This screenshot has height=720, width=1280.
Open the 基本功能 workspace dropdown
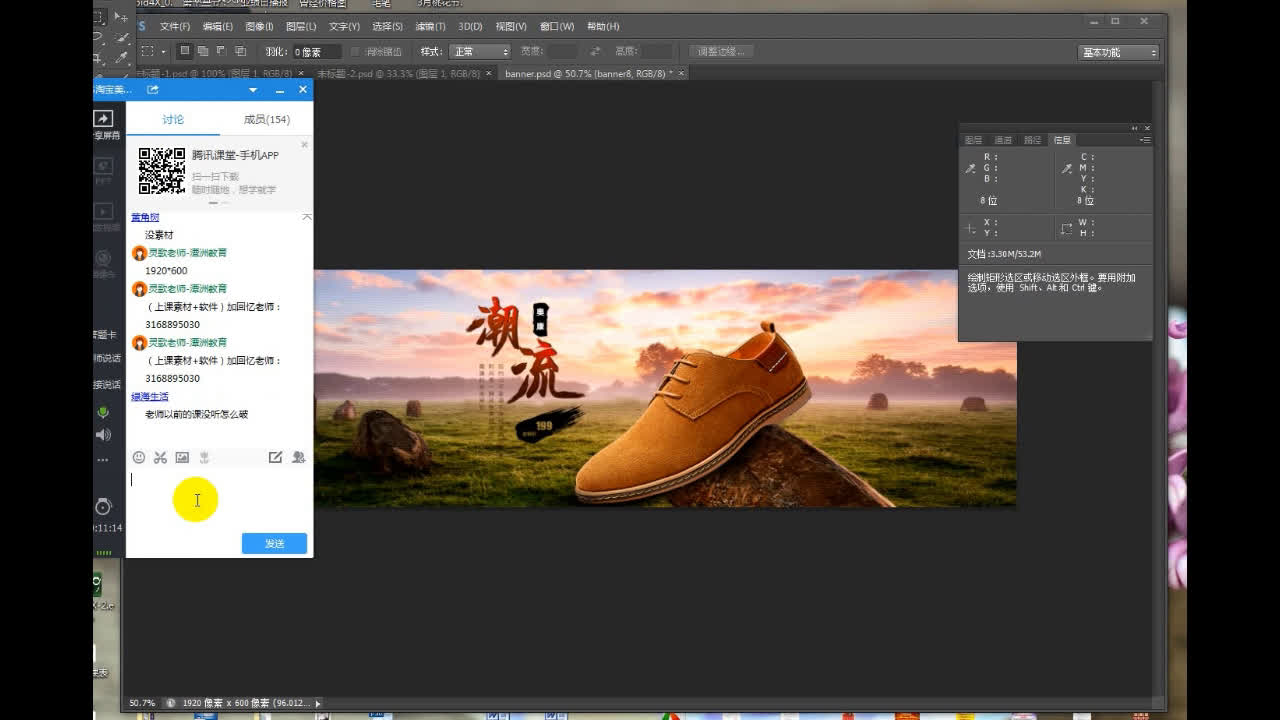pos(1118,52)
